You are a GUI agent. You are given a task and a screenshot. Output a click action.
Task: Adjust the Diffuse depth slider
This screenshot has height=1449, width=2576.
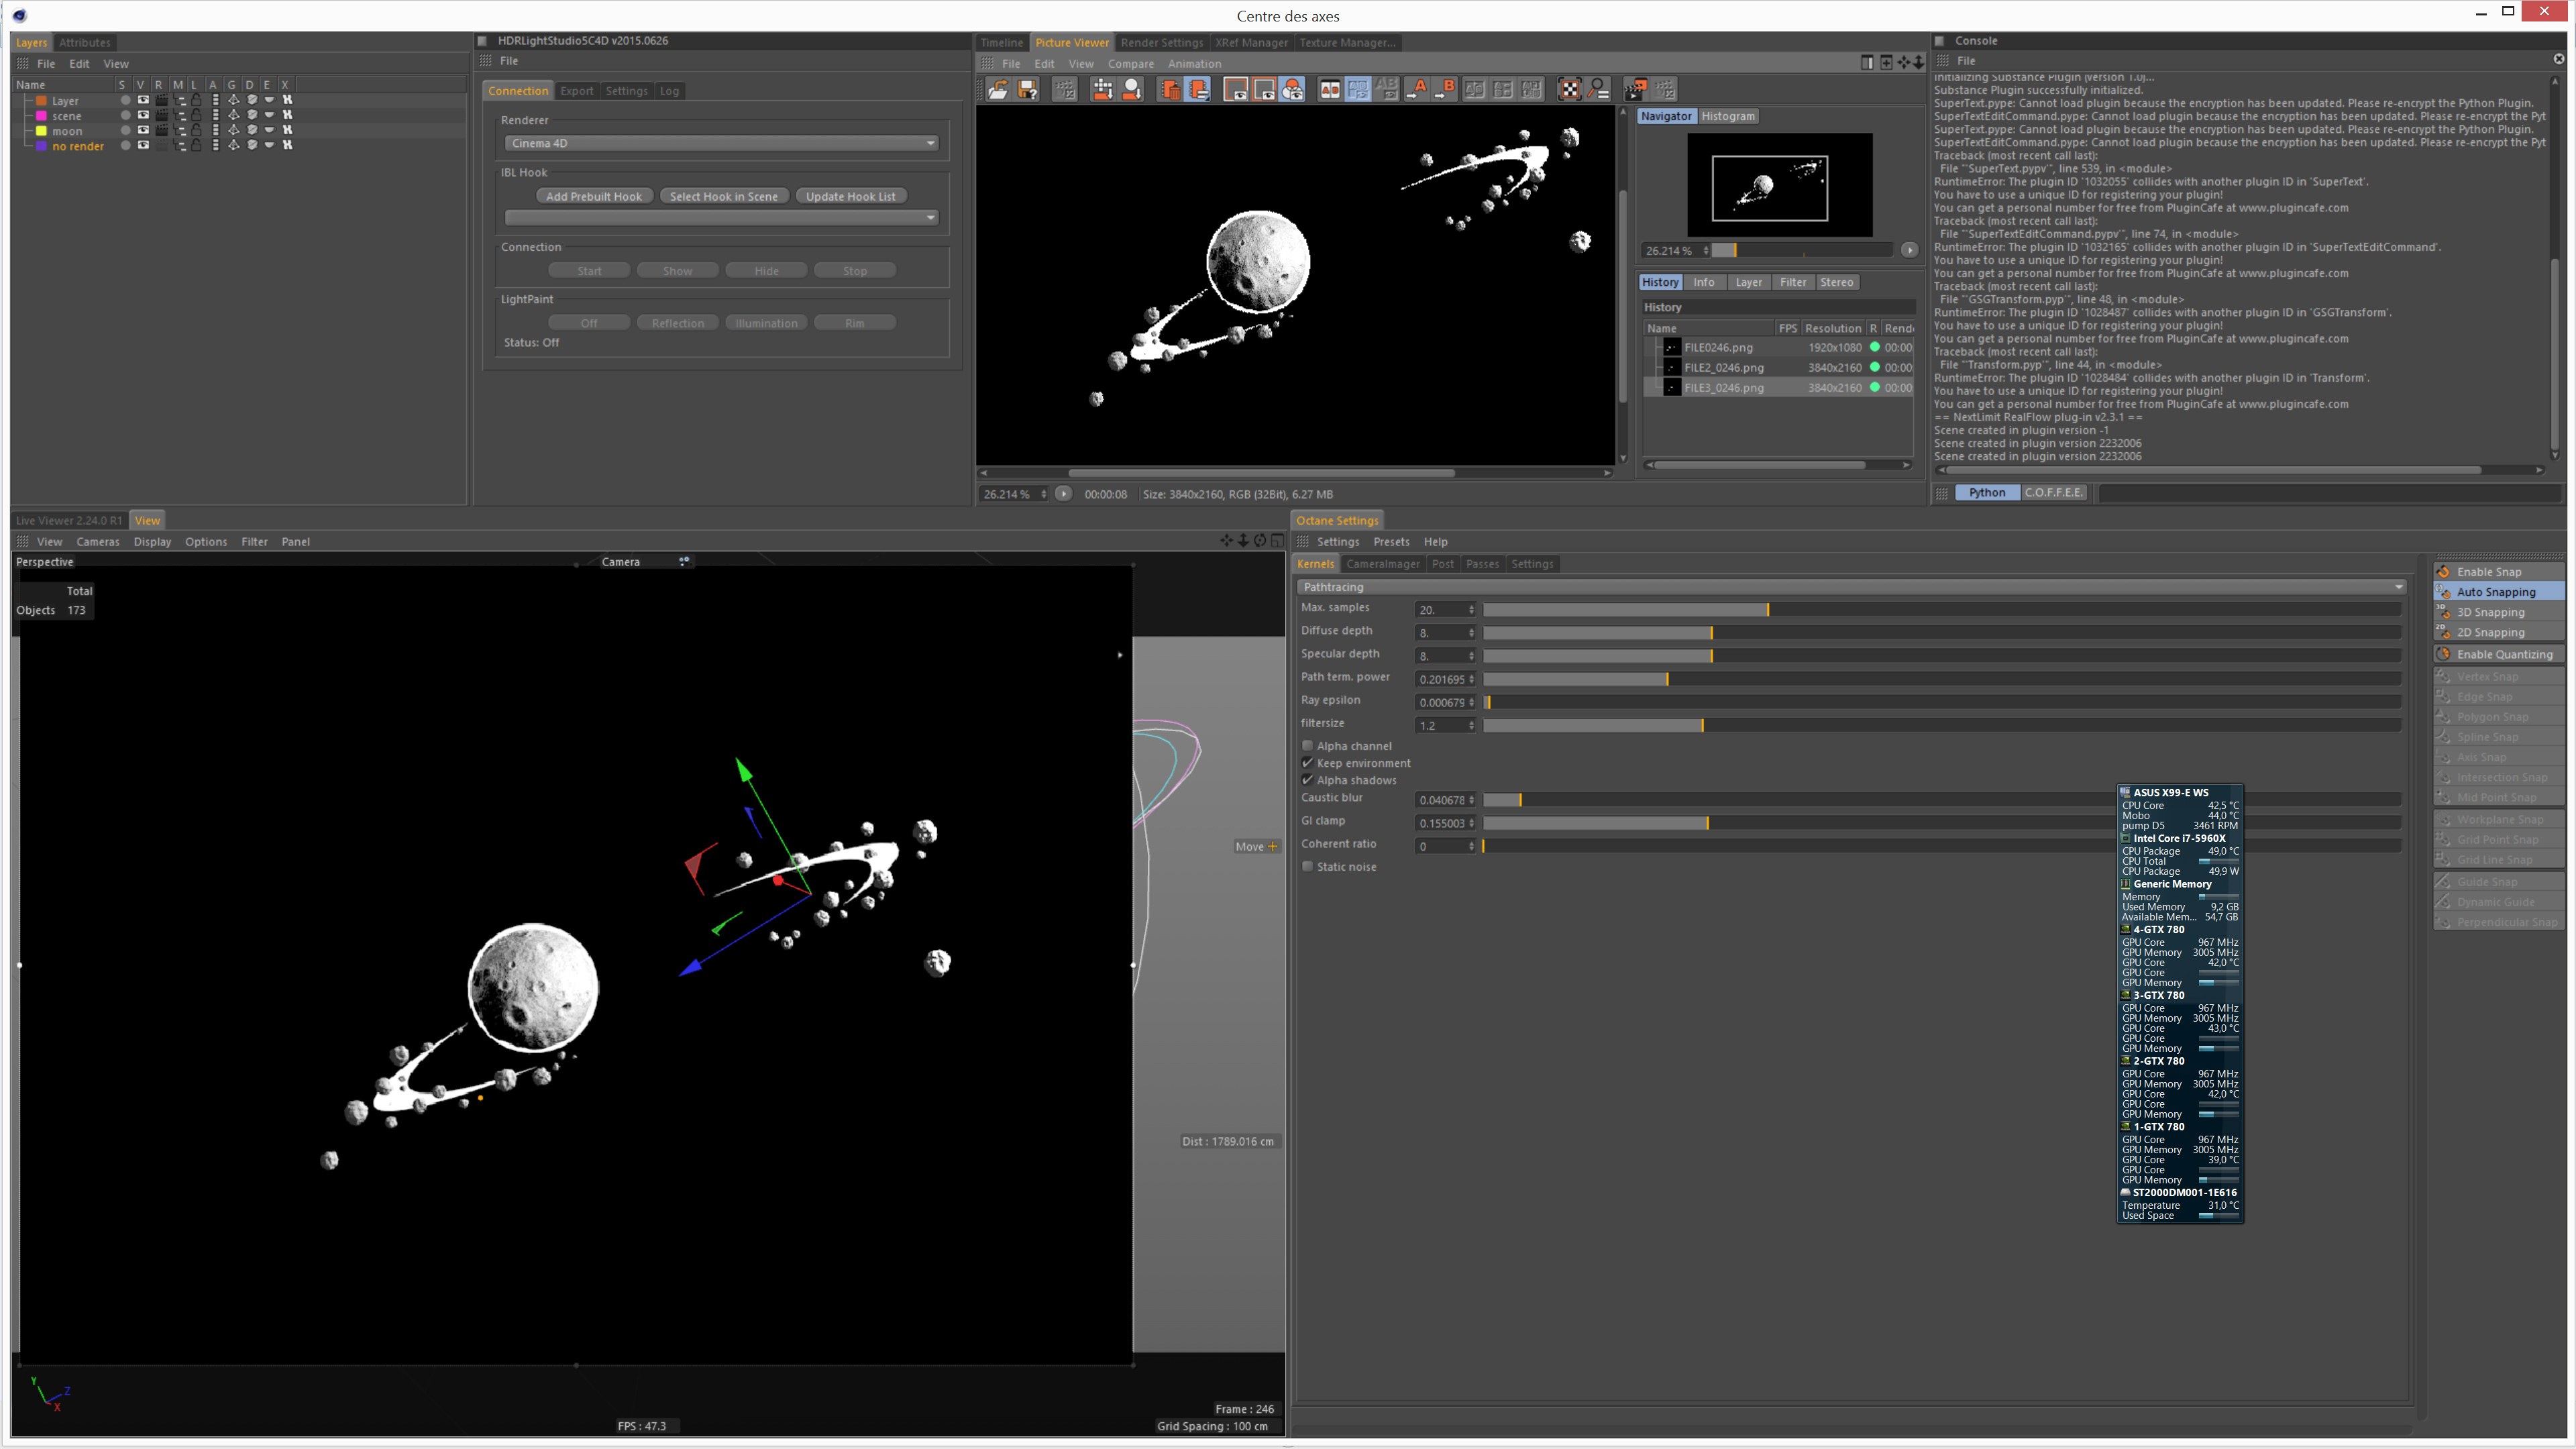coord(1942,633)
